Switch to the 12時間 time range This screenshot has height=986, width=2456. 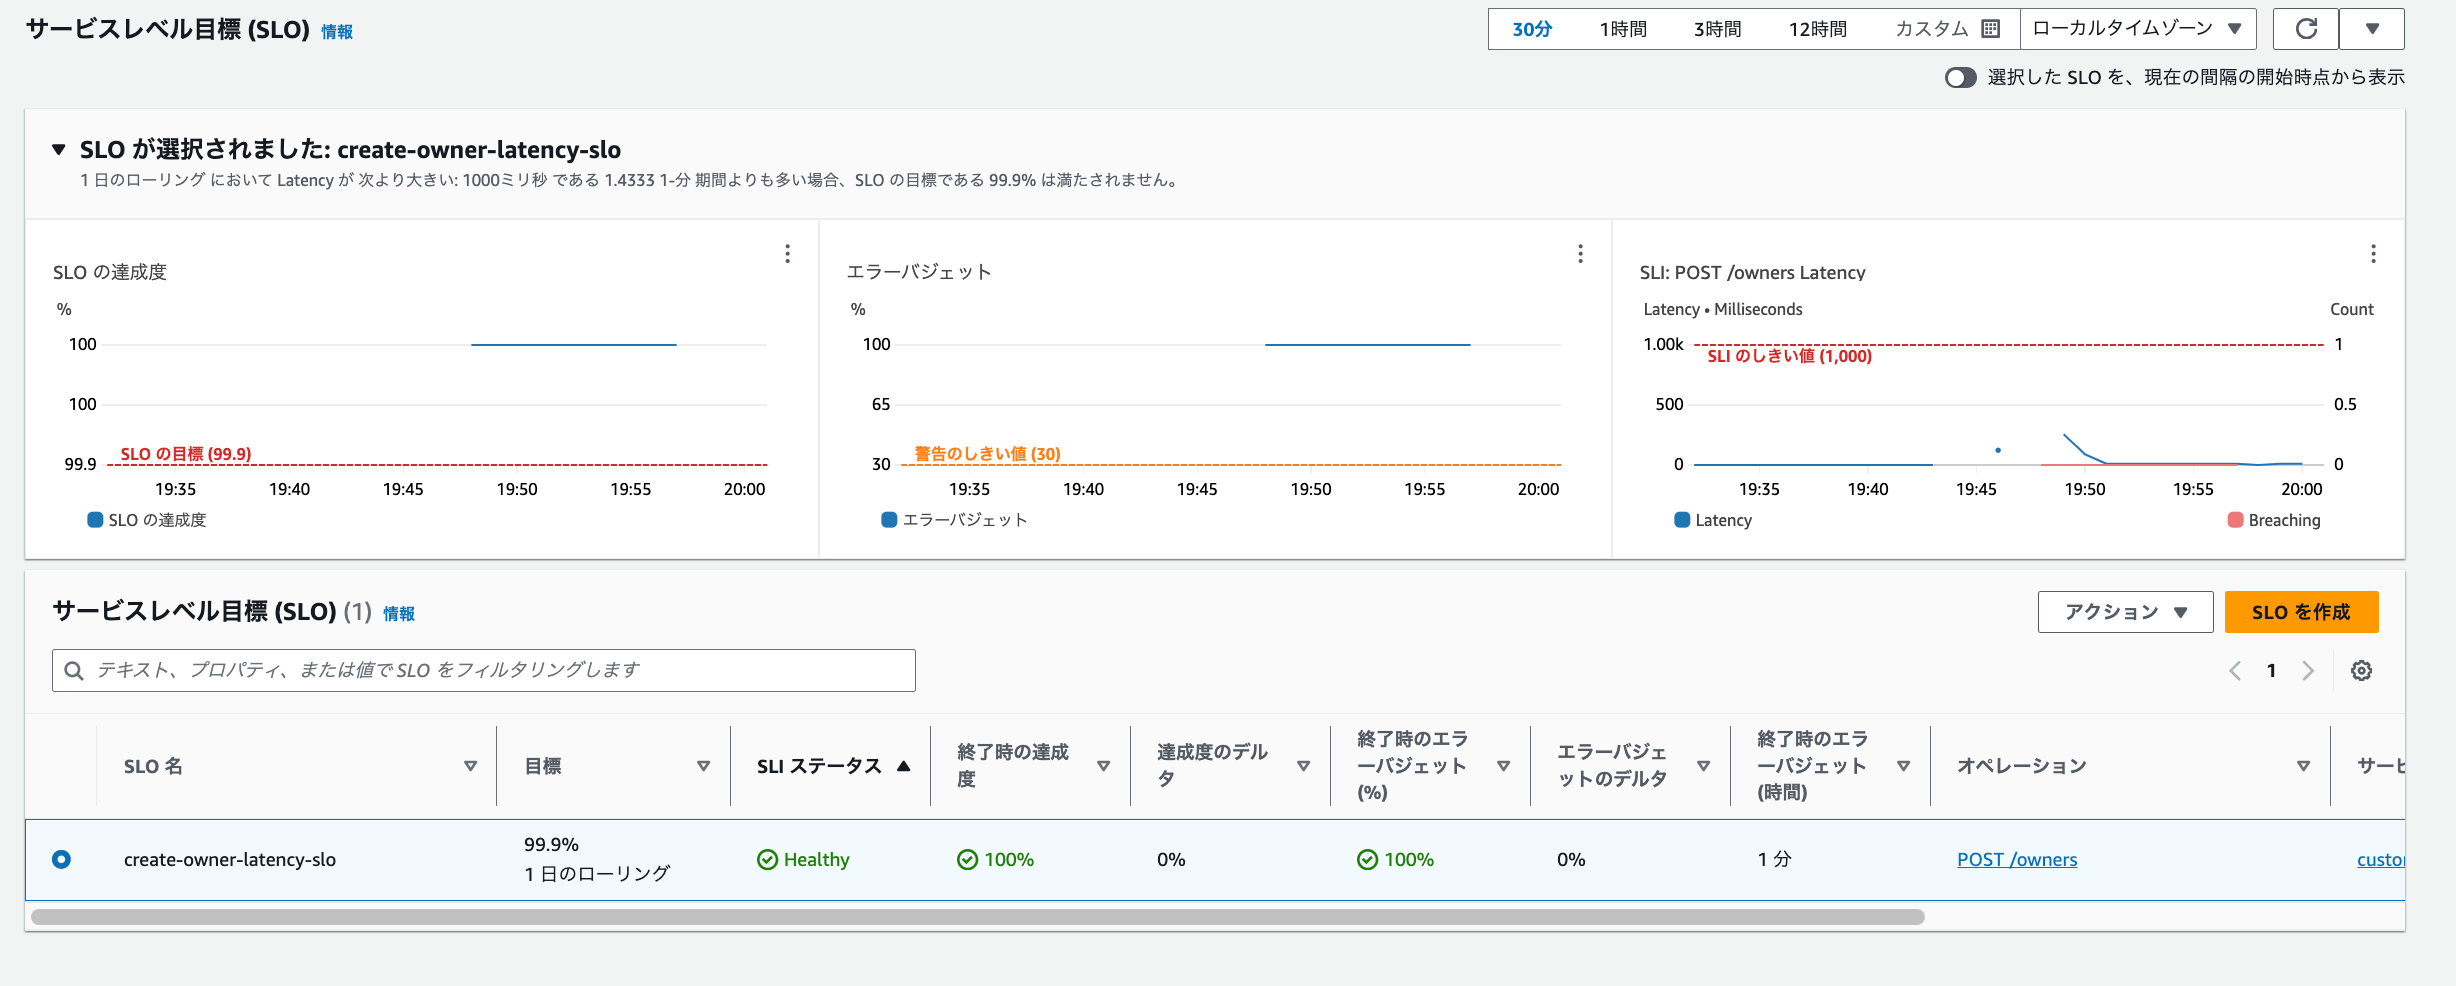pos(1817,29)
